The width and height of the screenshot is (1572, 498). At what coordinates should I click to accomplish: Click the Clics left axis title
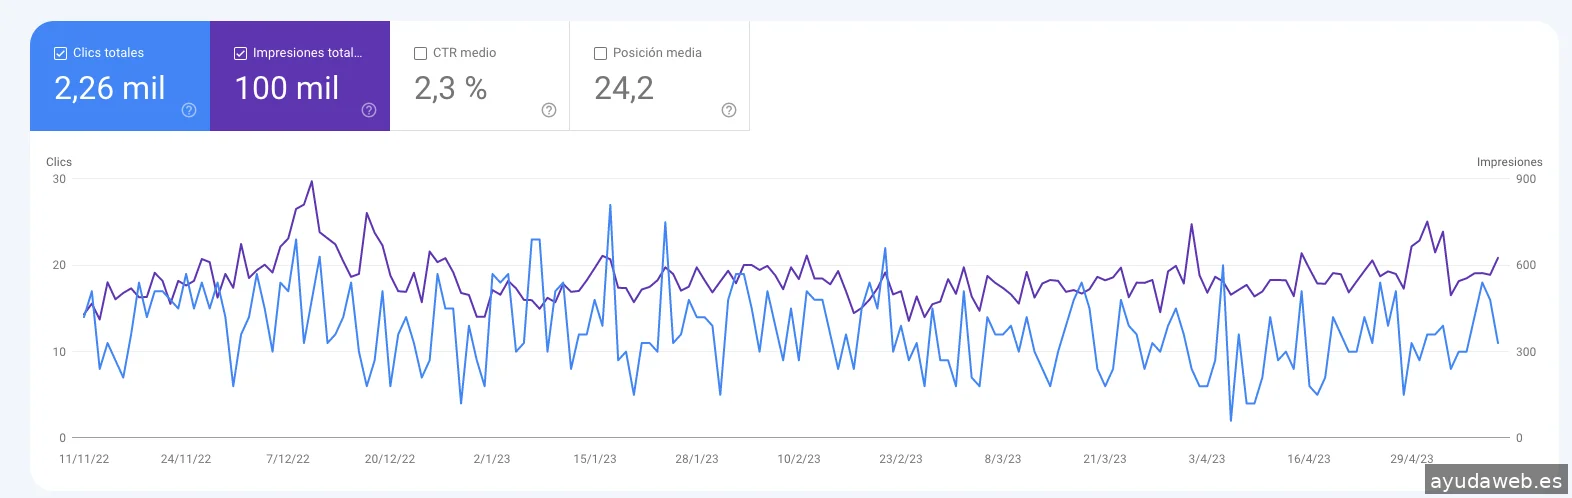59,162
